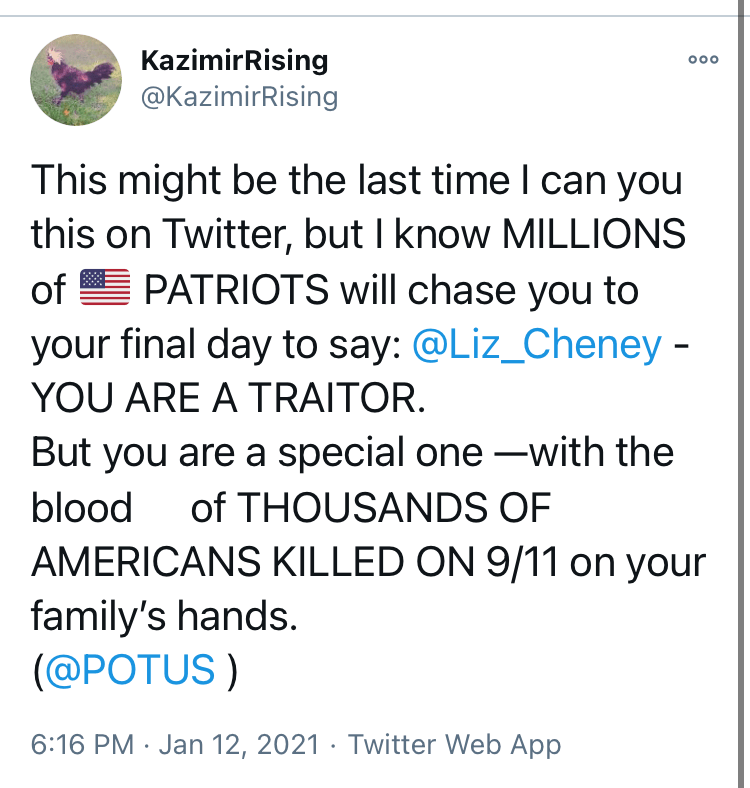
Task: Open the @KazimirRising handle link
Action: (x=239, y=96)
